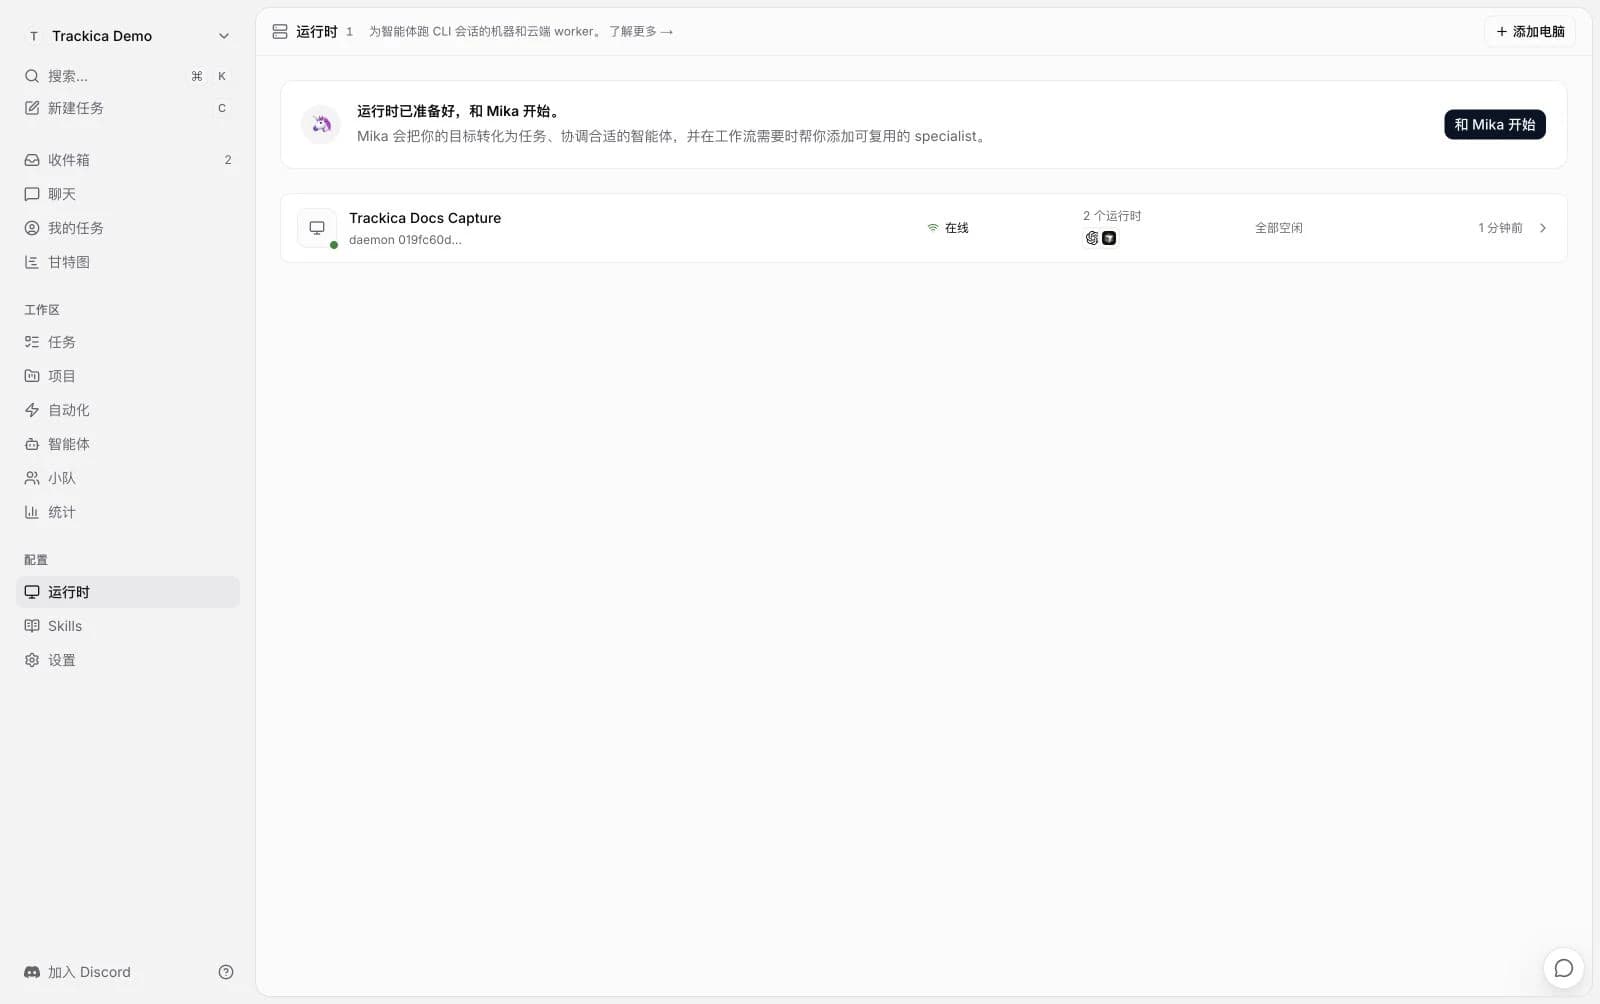The image size is (1600, 1004).
Task: Click the 自动化 lightning icon
Action: [x=32, y=410]
